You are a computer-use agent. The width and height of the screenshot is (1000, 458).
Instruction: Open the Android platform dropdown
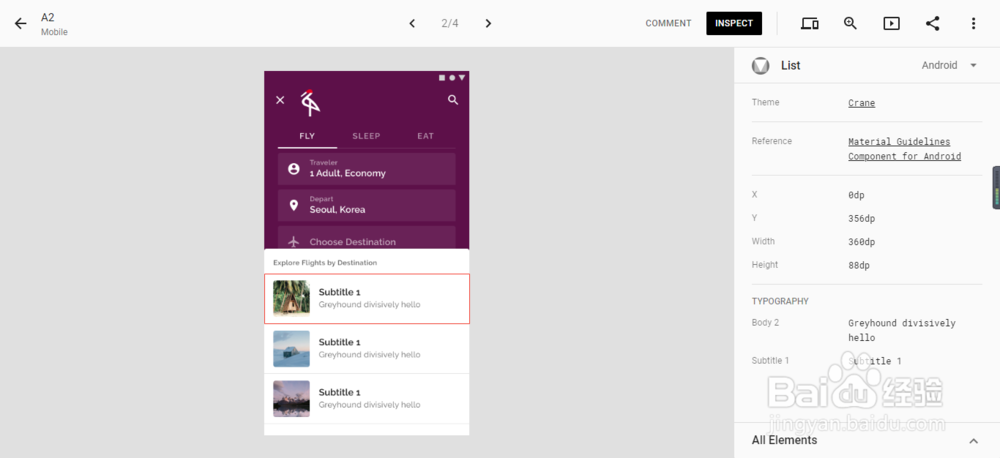(x=949, y=65)
